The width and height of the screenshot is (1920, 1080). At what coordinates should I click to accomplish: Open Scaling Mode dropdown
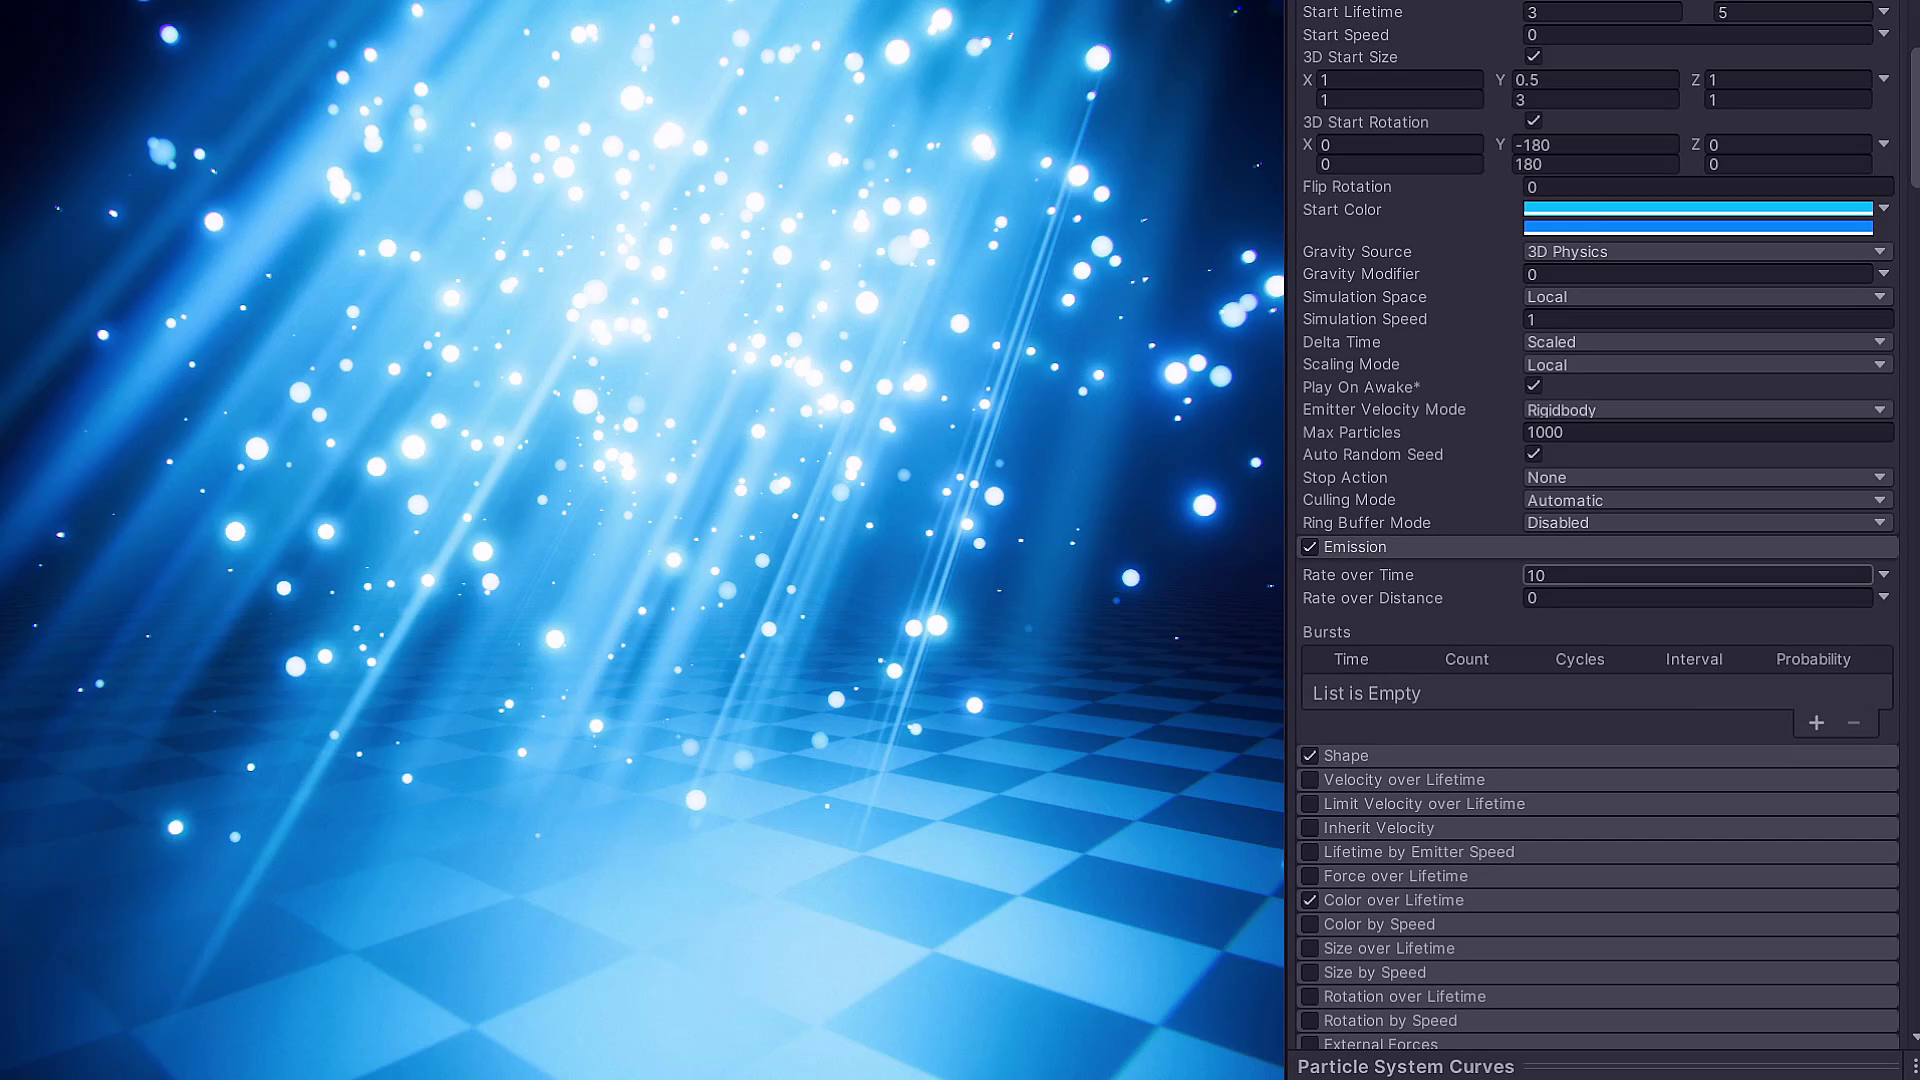tap(1707, 365)
